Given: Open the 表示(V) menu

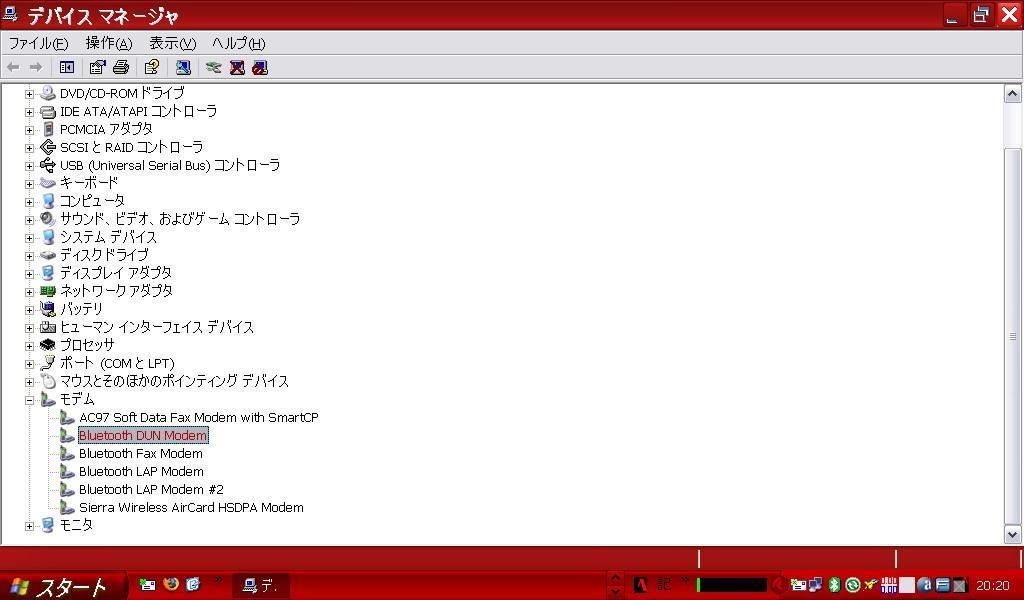Looking at the screenshot, I should tap(172, 43).
